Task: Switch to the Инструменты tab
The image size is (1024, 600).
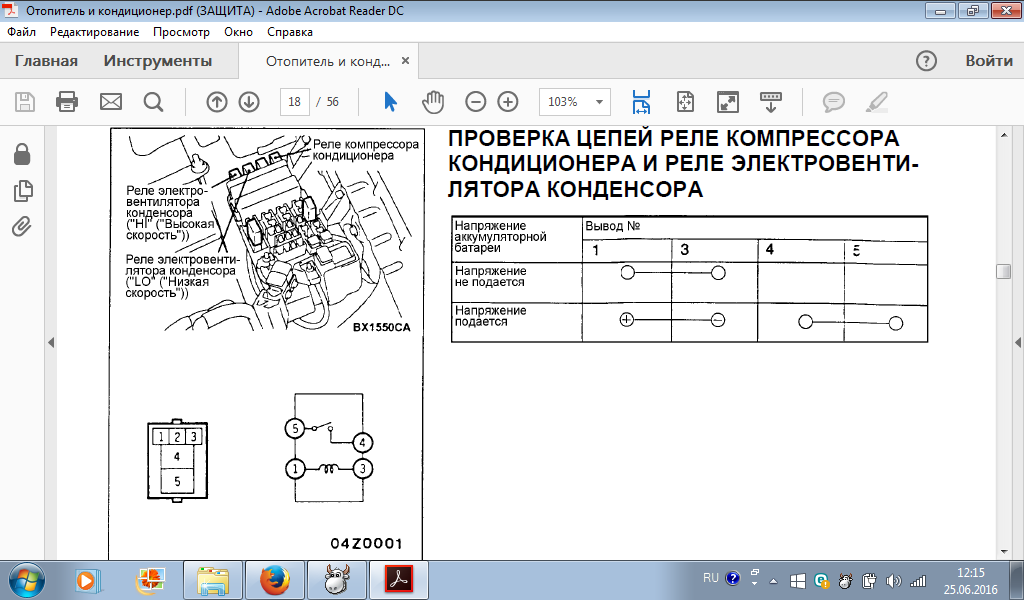Action: pos(158,61)
